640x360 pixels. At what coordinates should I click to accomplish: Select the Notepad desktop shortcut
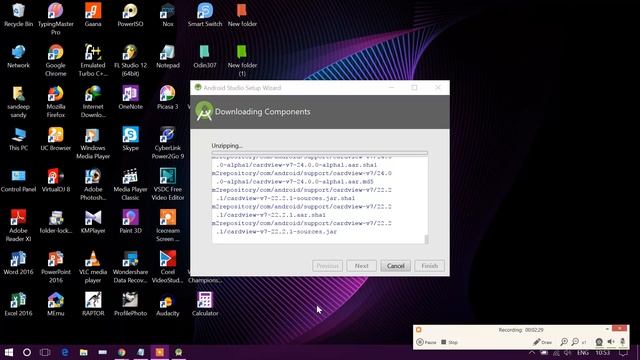(168, 56)
